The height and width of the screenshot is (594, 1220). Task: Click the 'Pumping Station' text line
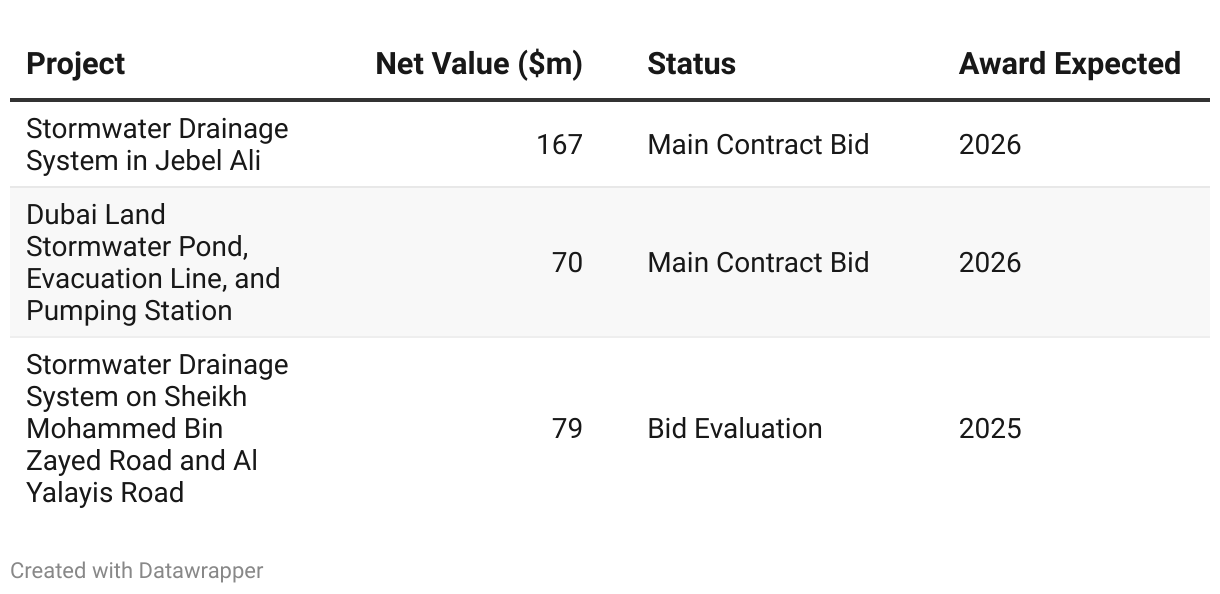click(129, 310)
